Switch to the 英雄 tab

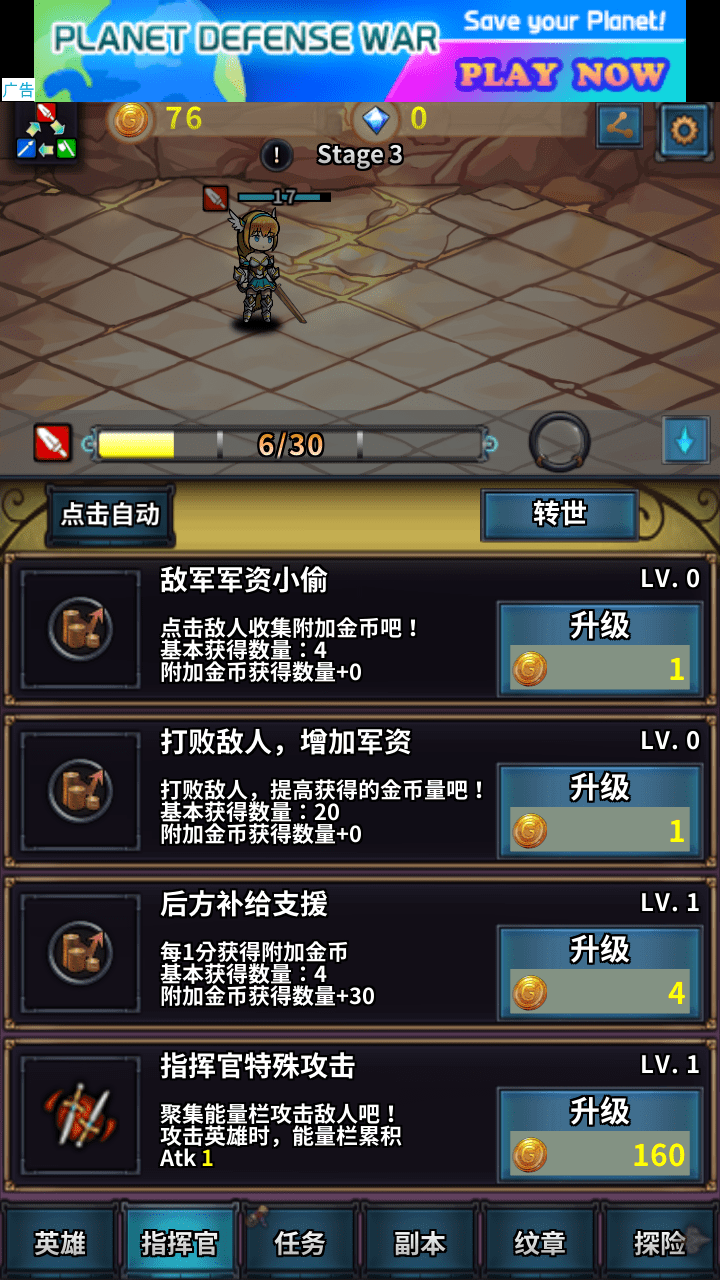pos(60,1243)
